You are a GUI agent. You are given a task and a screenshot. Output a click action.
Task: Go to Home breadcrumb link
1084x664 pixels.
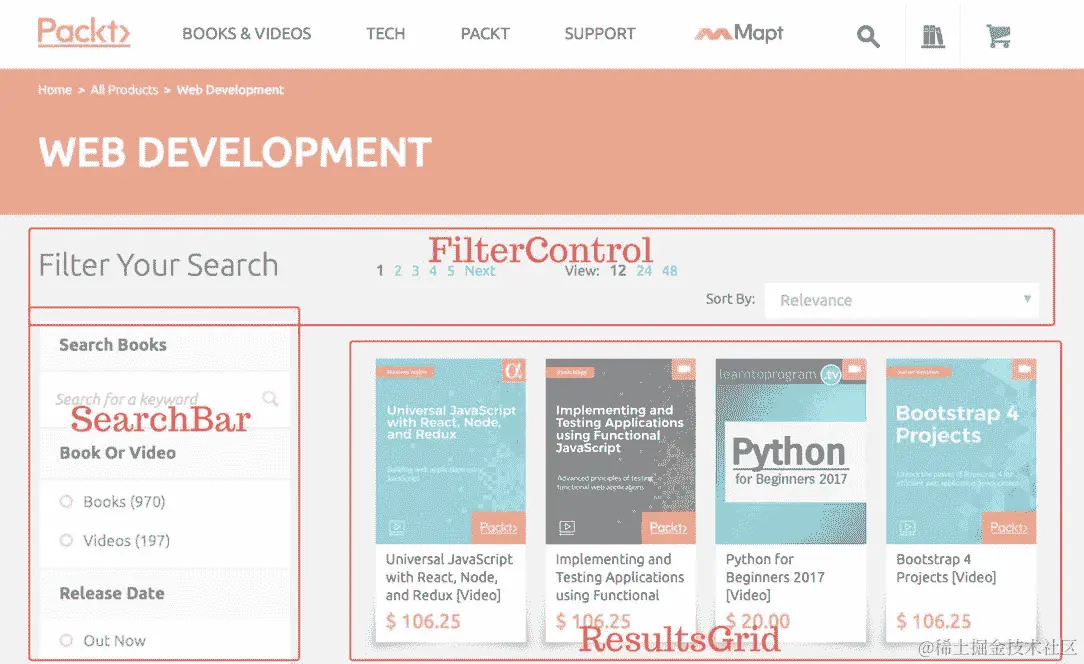[x=55, y=90]
